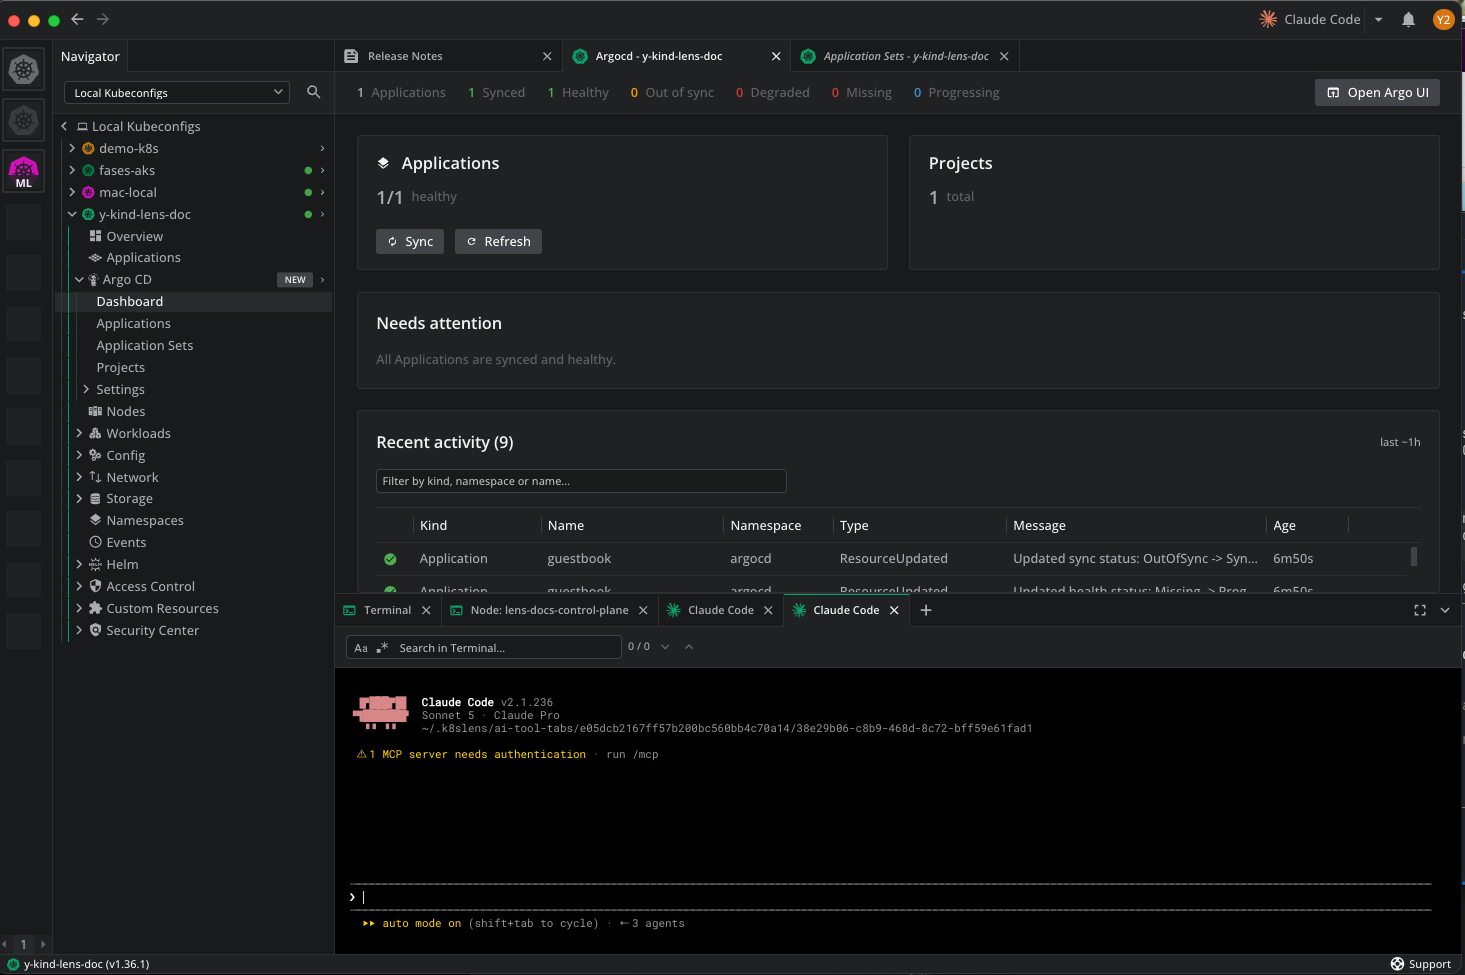Expand the demo-k8s cluster

[72, 148]
